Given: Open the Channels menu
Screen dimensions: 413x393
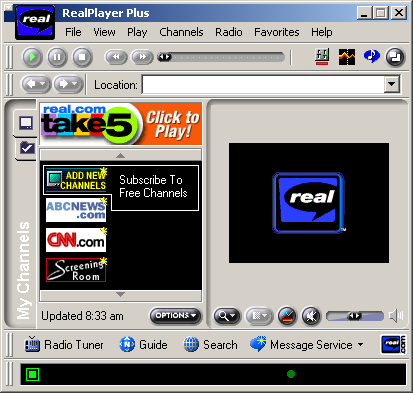Looking at the screenshot, I should (181, 32).
